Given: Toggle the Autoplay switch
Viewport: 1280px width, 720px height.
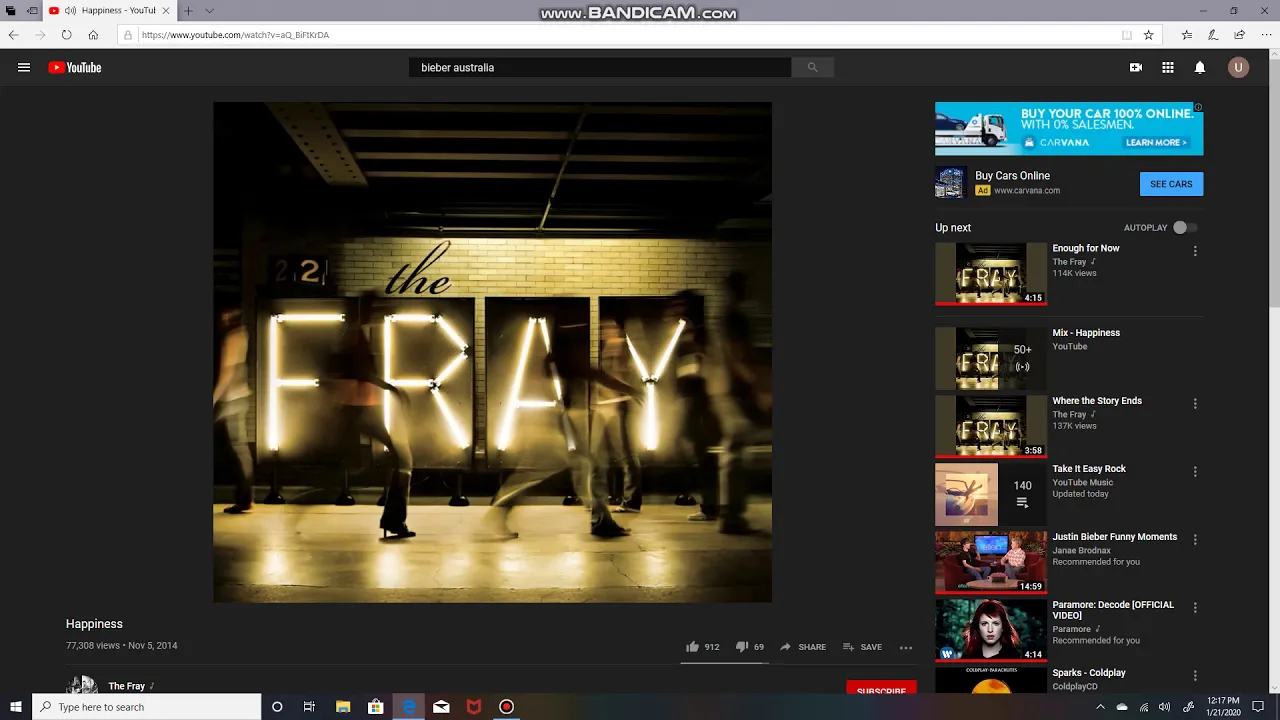Looking at the screenshot, I should point(1184,228).
